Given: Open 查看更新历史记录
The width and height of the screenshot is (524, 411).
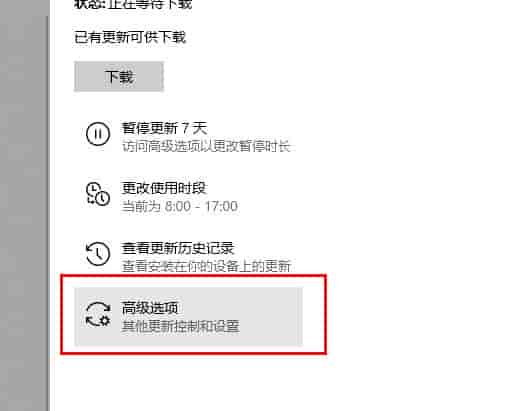Looking at the screenshot, I should pos(177,248).
